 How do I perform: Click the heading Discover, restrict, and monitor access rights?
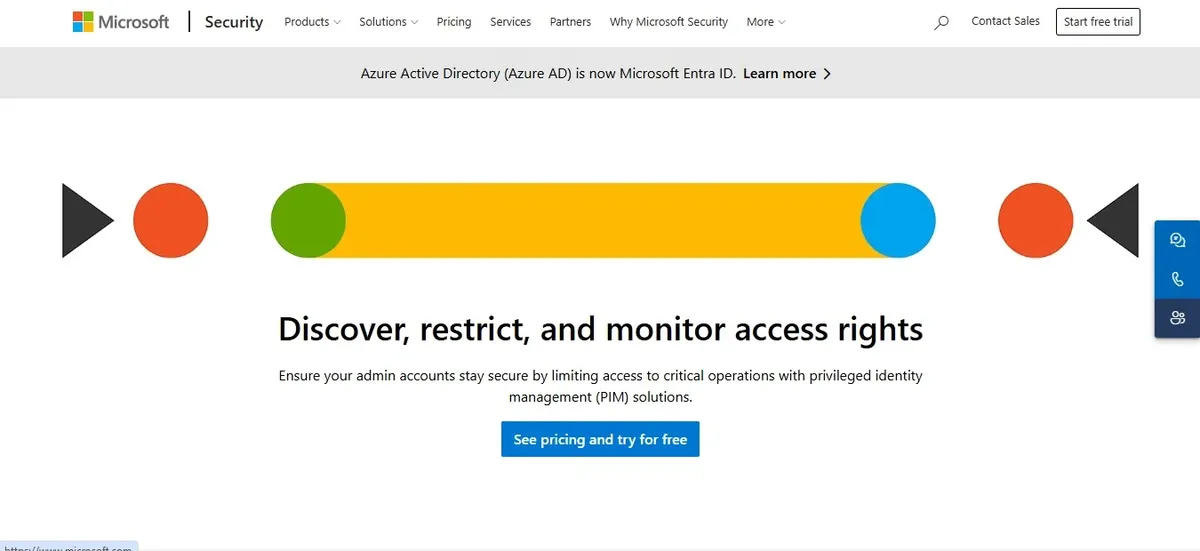pyautogui.click(x=600, y=329)
